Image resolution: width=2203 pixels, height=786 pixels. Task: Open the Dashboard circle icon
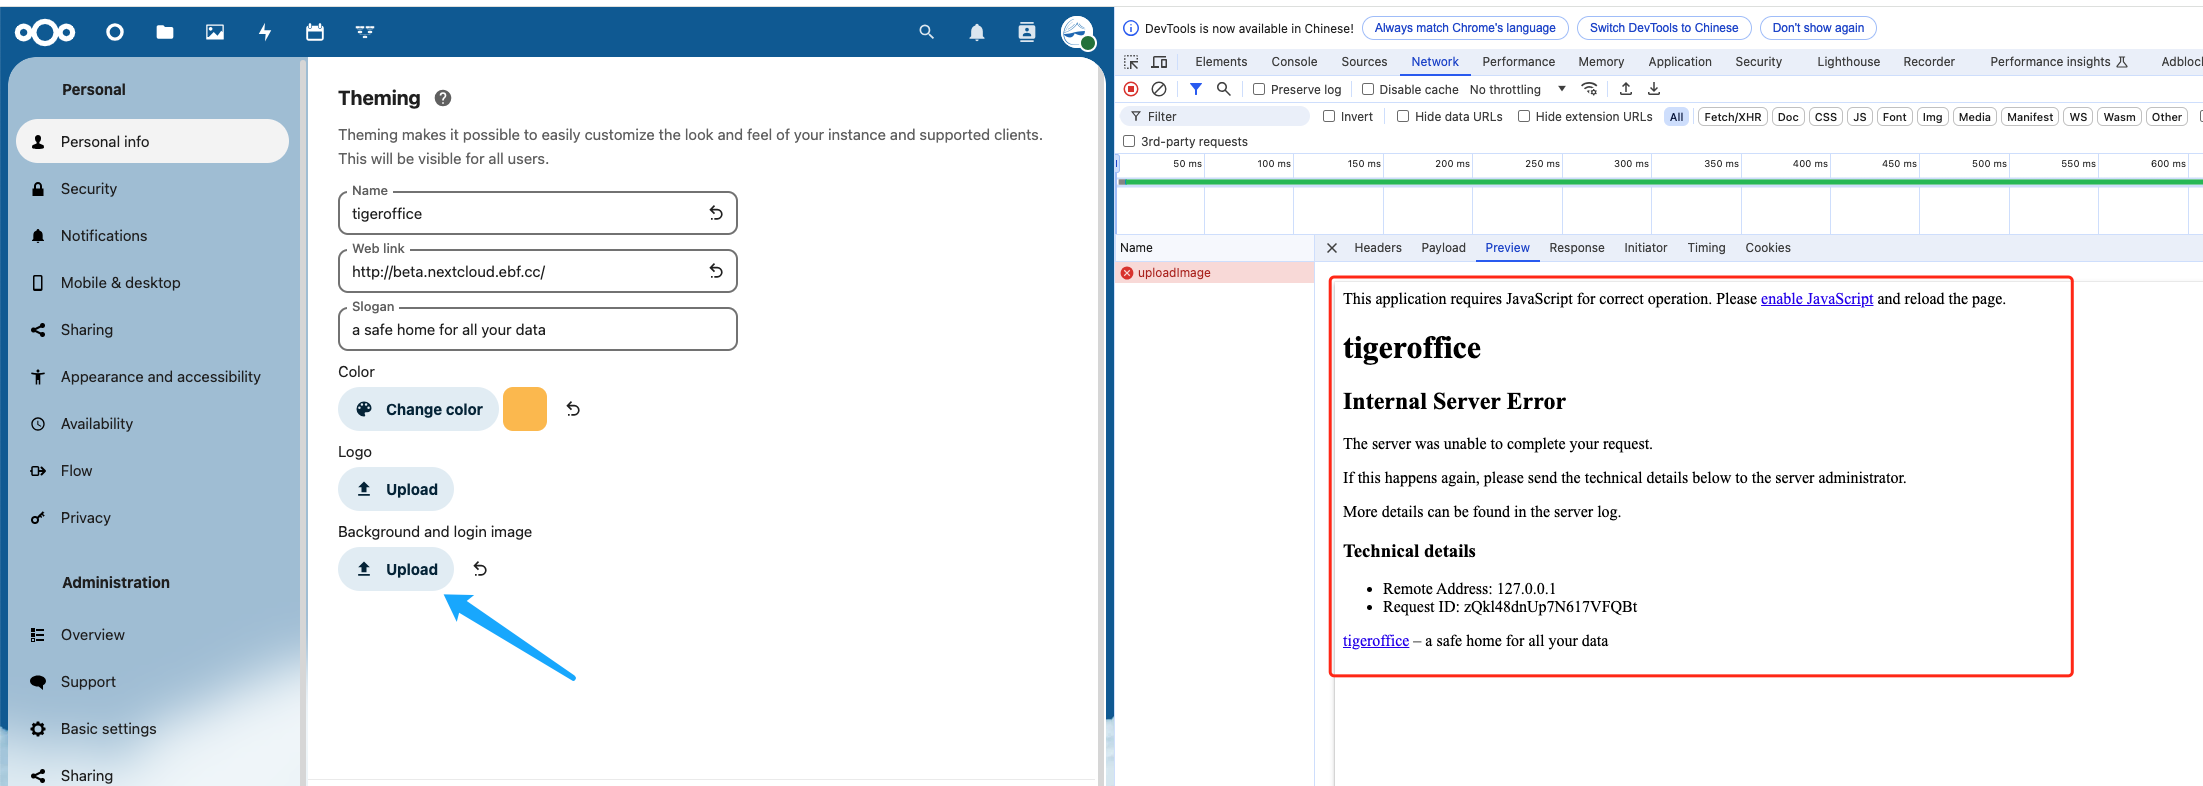click(115, 33)
